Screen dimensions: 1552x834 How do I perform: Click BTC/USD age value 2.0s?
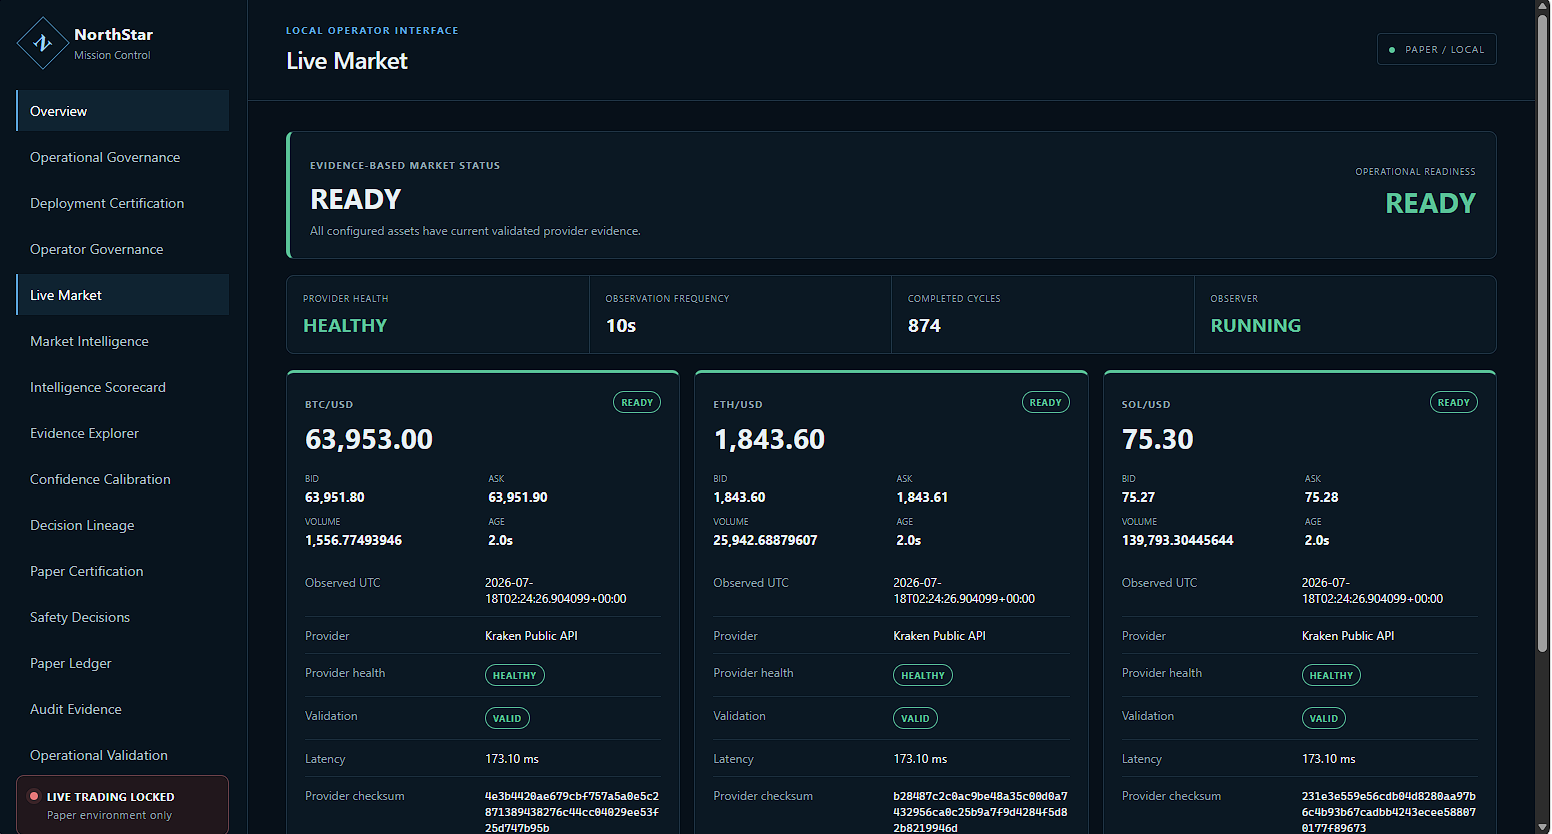[500, 541]
